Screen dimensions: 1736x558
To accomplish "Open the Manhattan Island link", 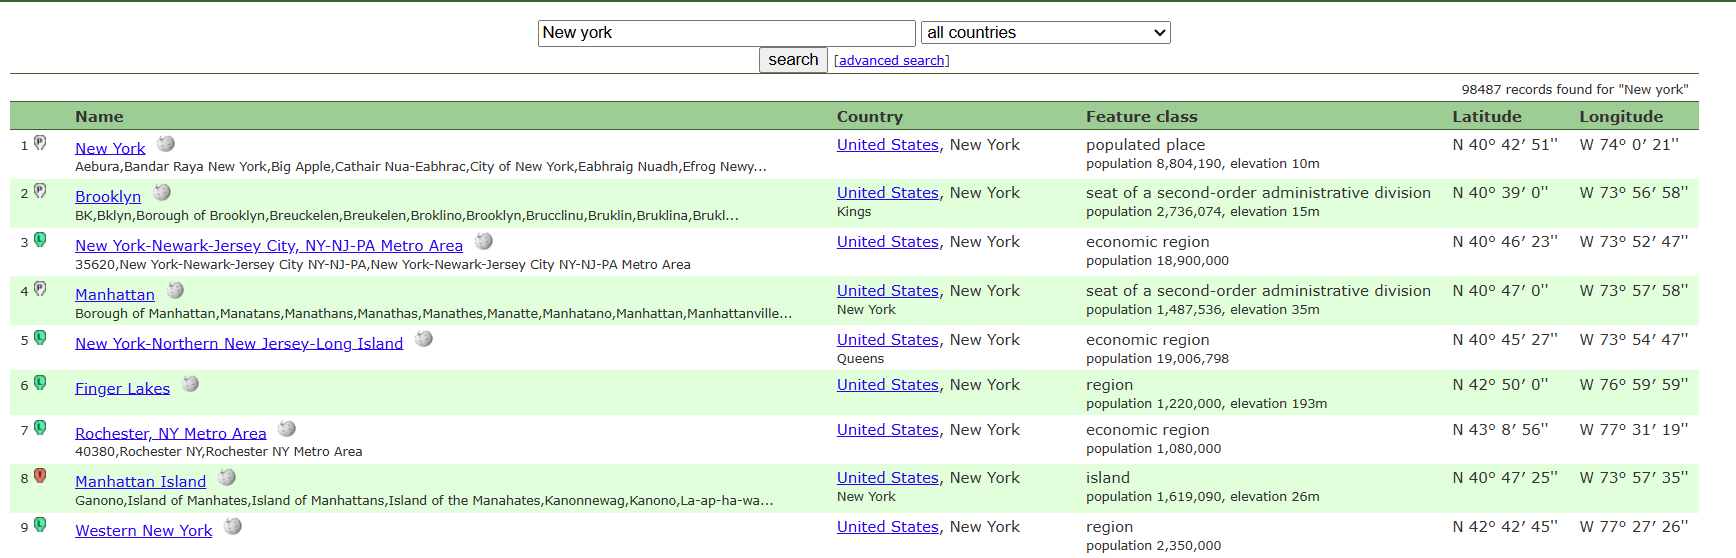I will (x=141, y=482).
